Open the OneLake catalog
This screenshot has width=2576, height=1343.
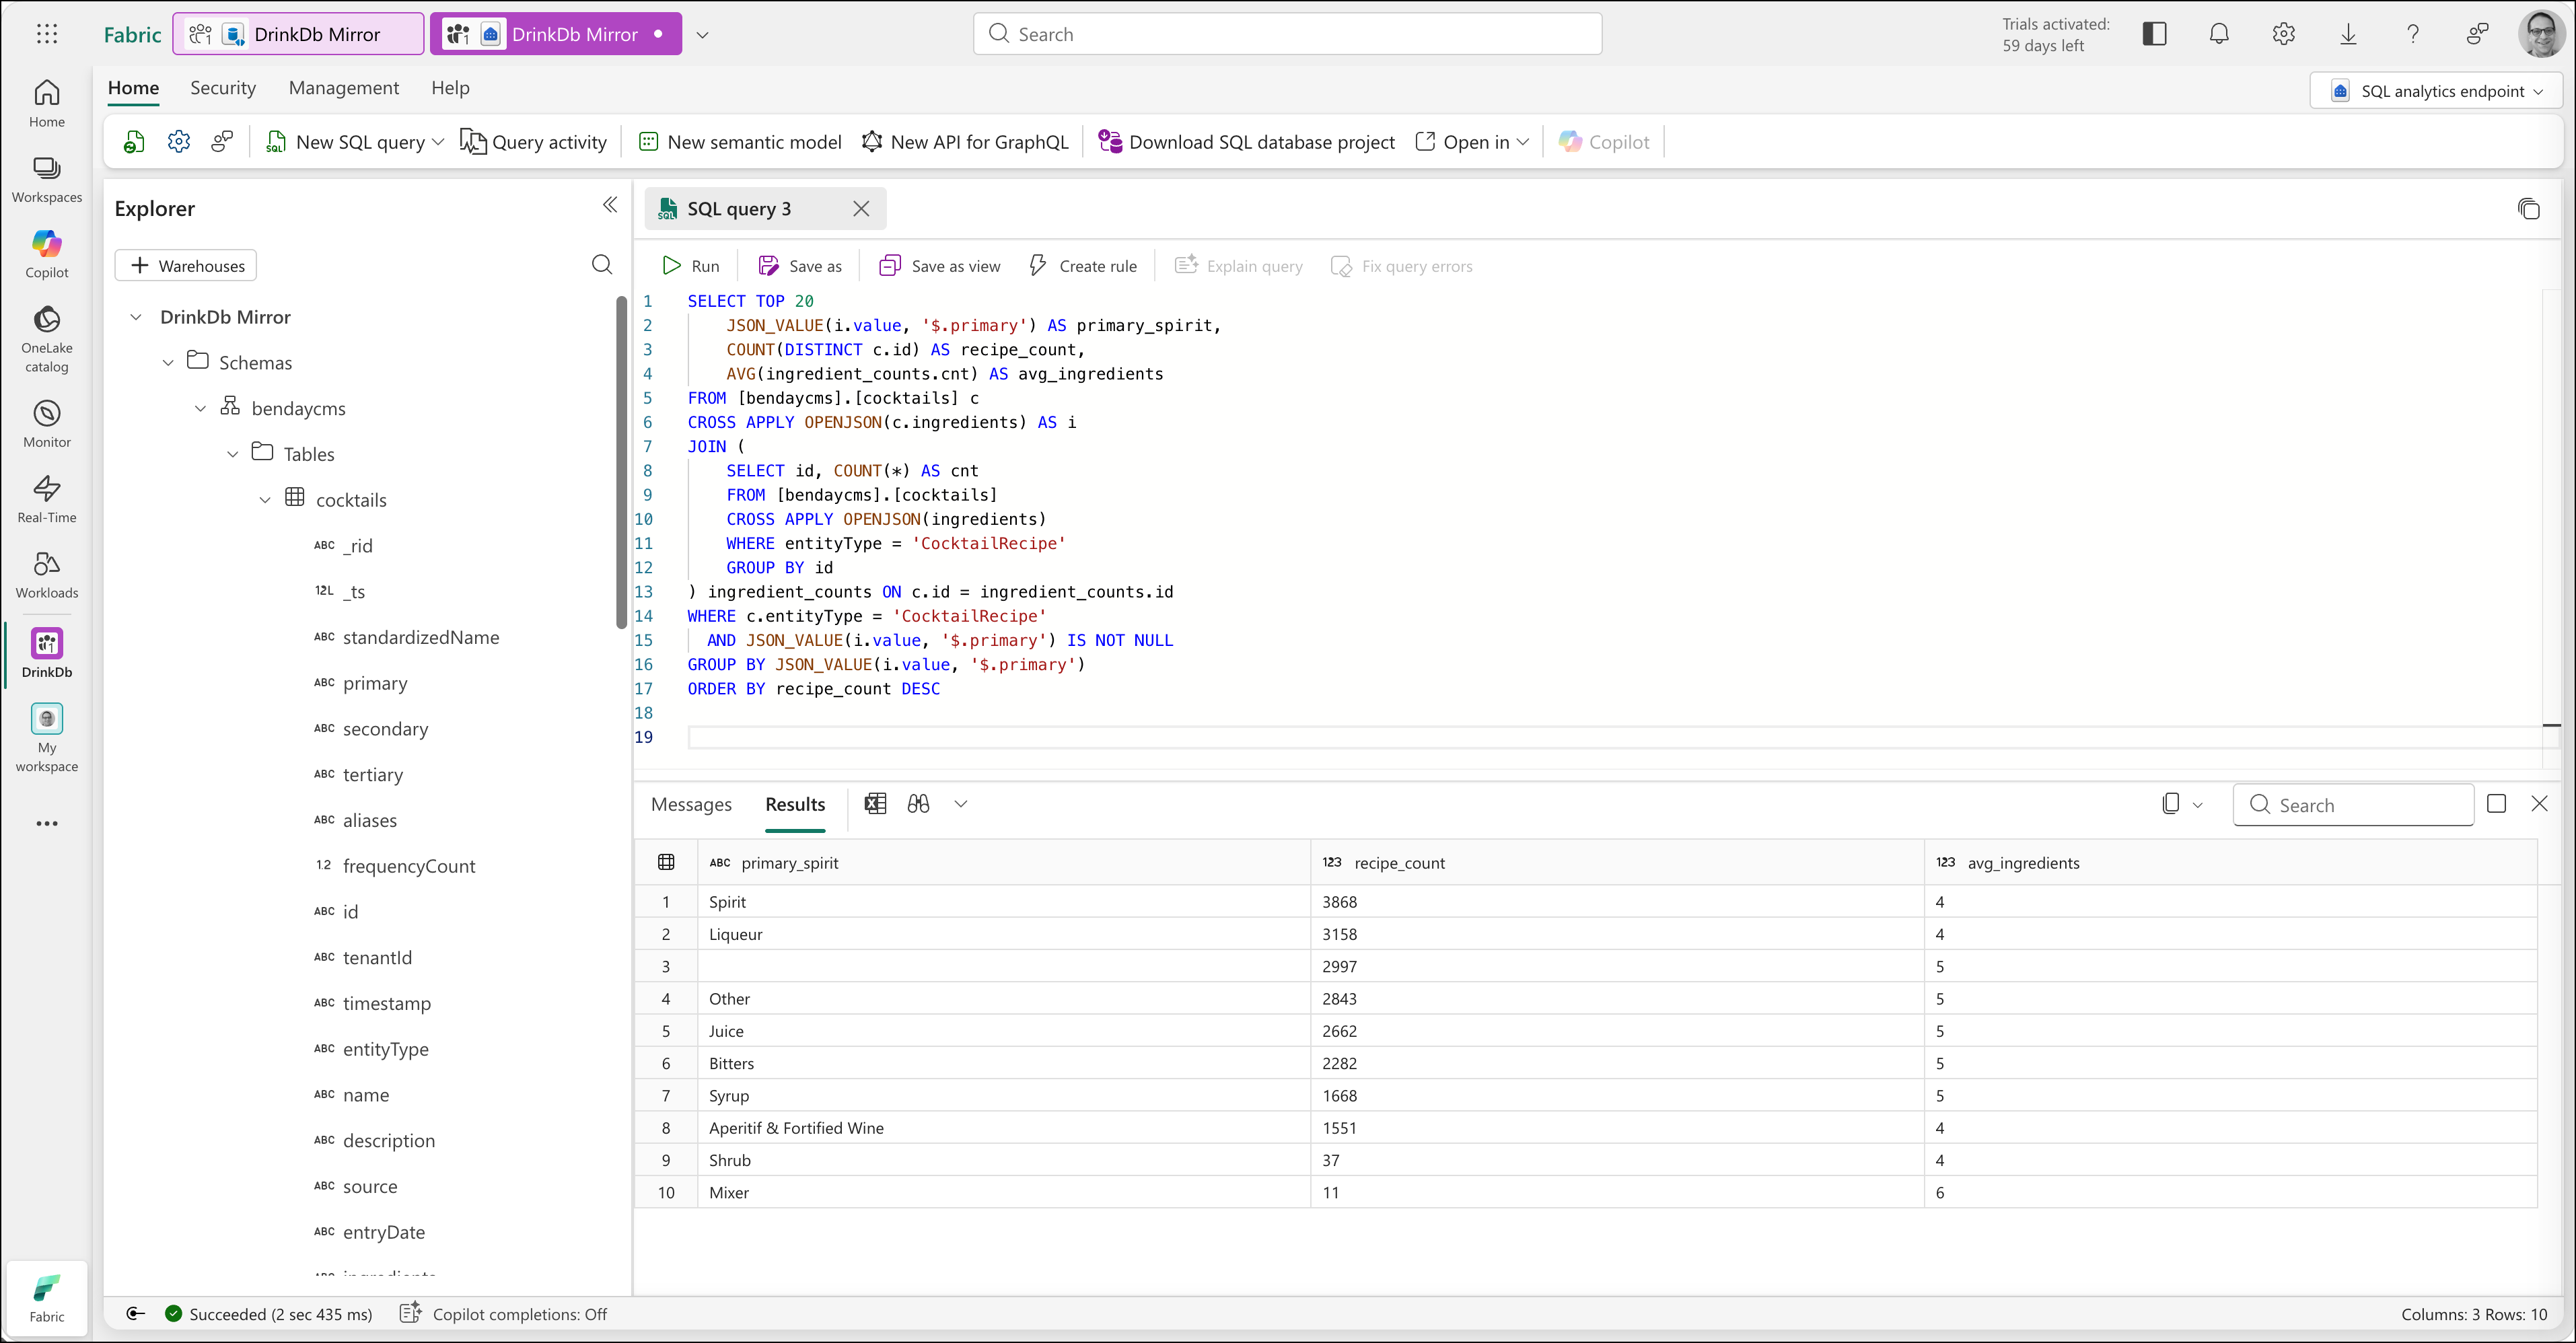click(x=47, y=340)
